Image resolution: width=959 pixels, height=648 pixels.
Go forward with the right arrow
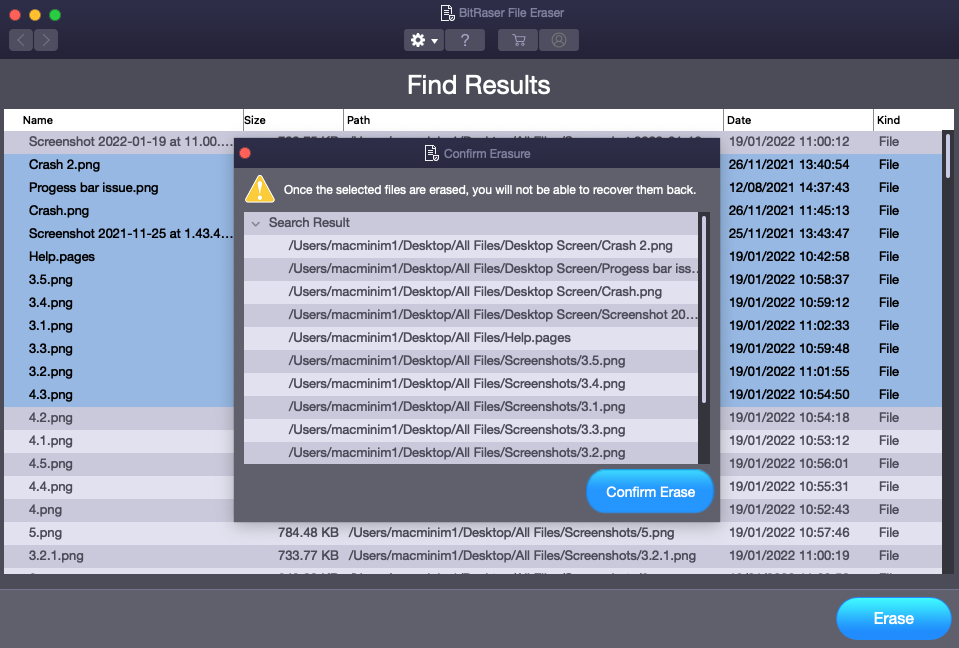[x=46, y=40]
